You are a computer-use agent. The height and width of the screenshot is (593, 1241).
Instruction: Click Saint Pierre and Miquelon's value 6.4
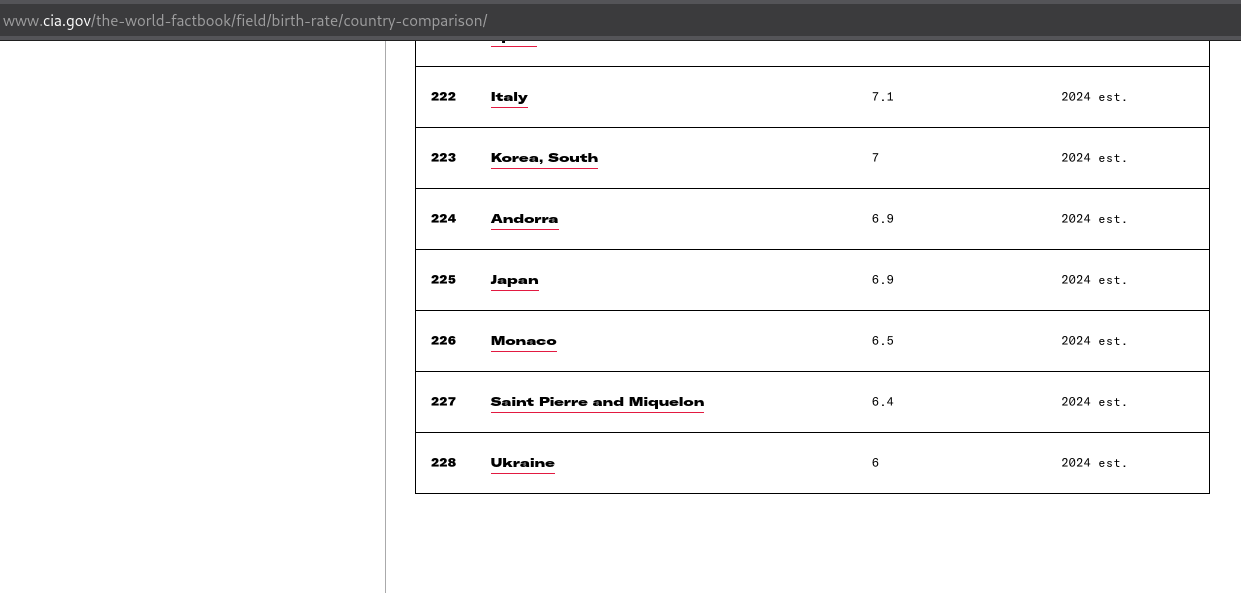pyautogui.click(x=882, y=402)
